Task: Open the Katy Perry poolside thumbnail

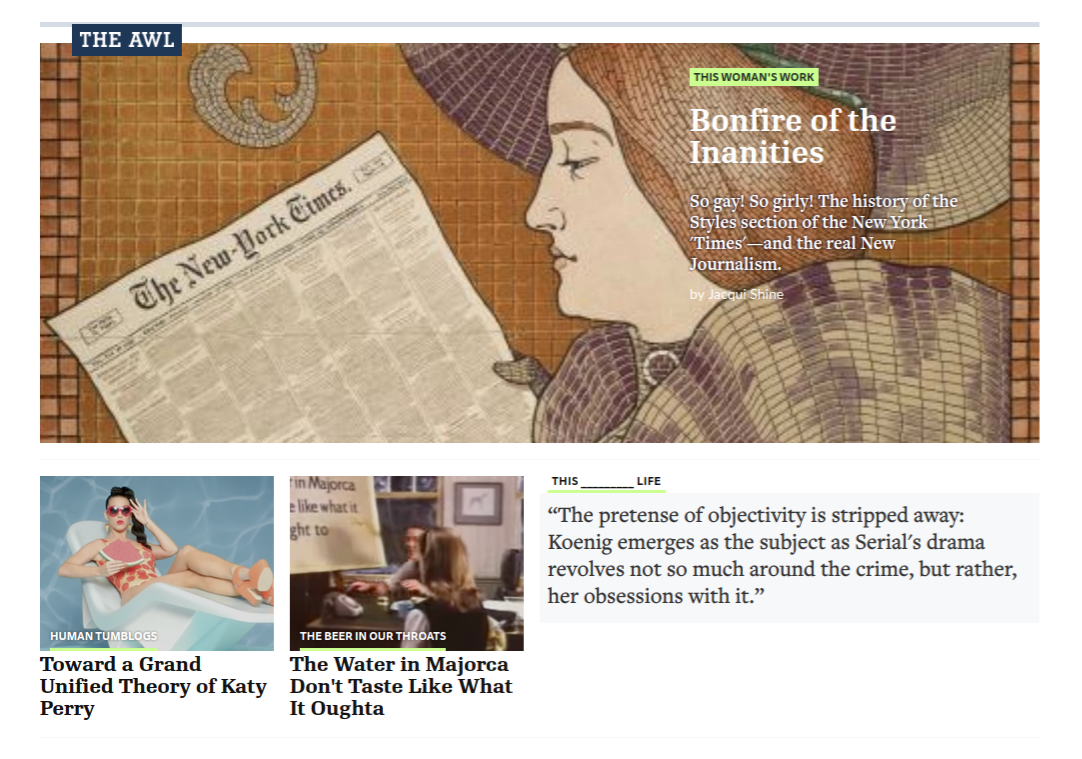Action: point(157,563)
